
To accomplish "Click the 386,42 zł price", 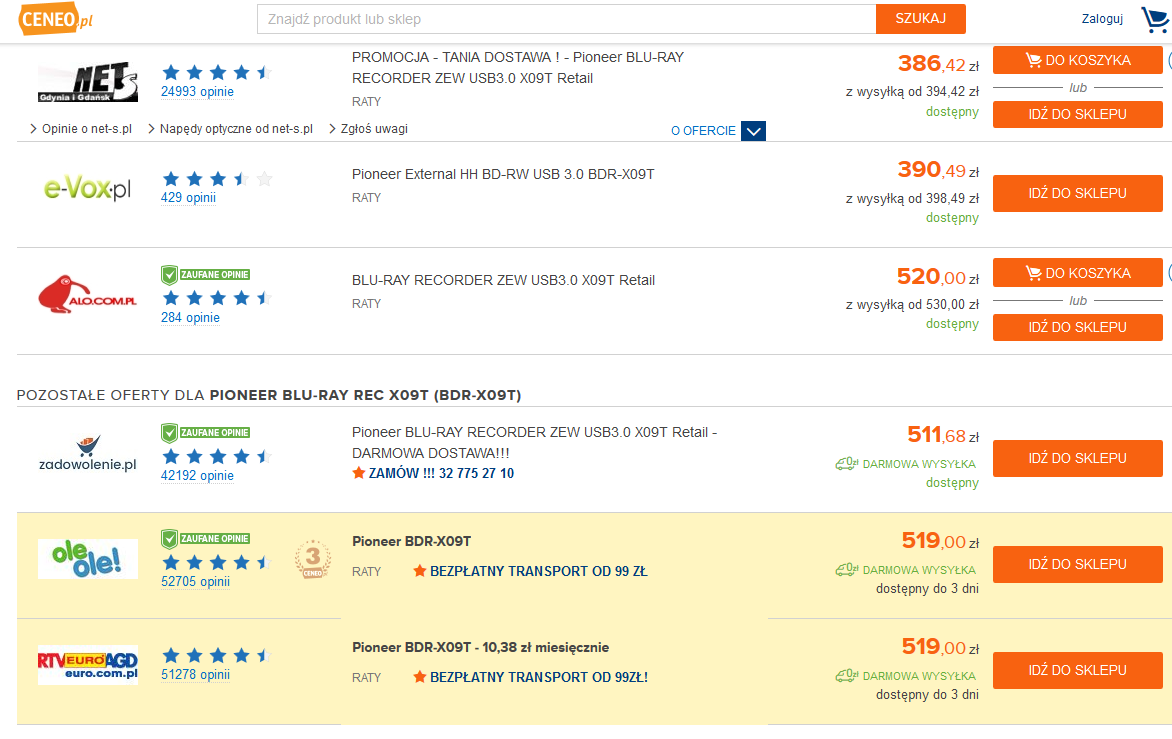I will 938,64.
